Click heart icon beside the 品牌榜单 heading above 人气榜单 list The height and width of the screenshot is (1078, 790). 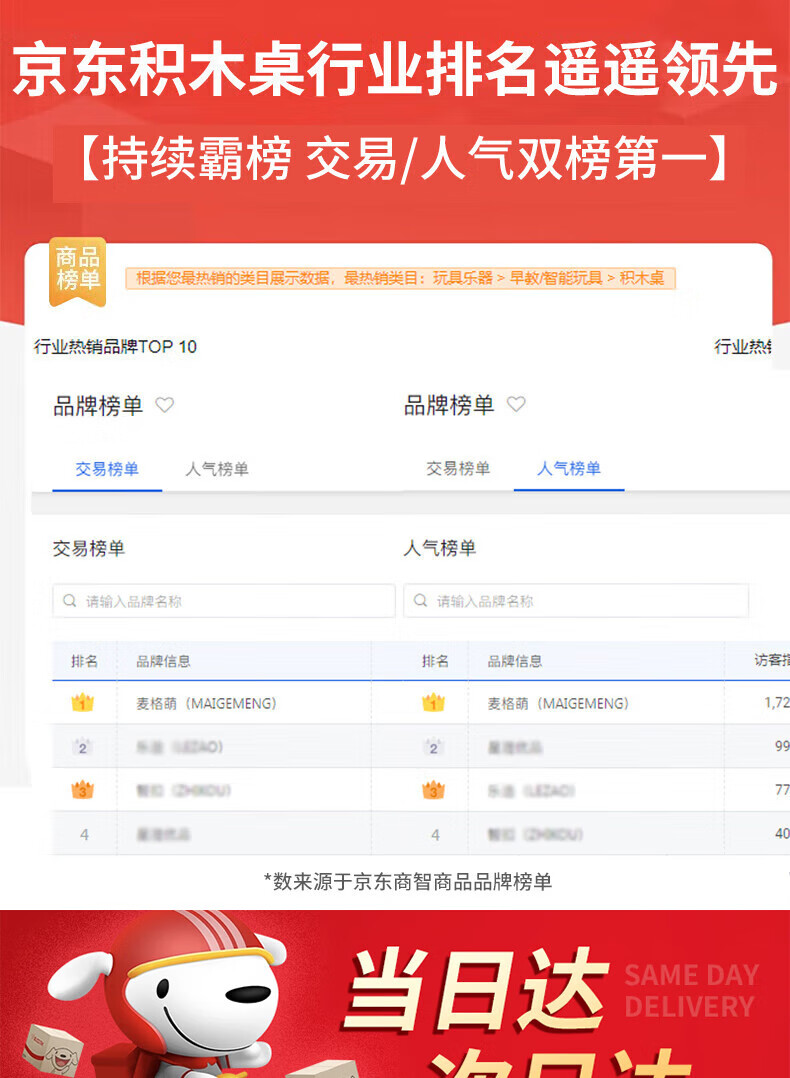pos(516,404)
